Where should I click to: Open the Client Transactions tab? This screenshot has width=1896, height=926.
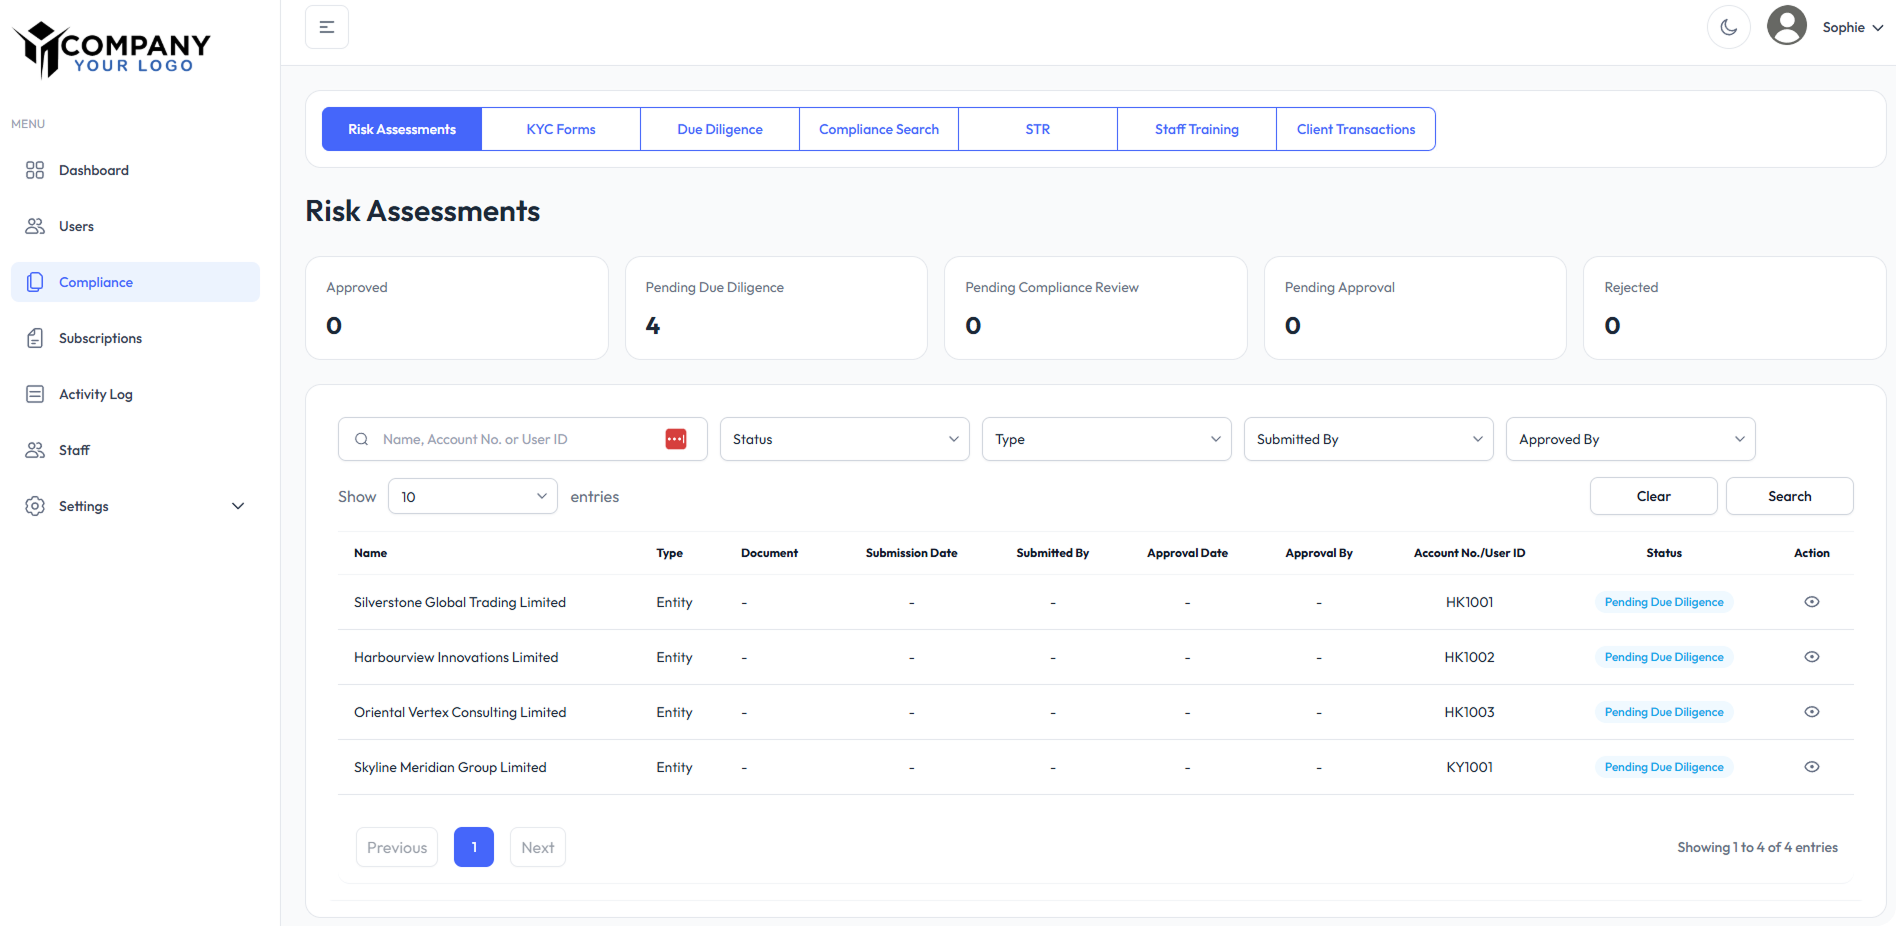coord(1355,129)
